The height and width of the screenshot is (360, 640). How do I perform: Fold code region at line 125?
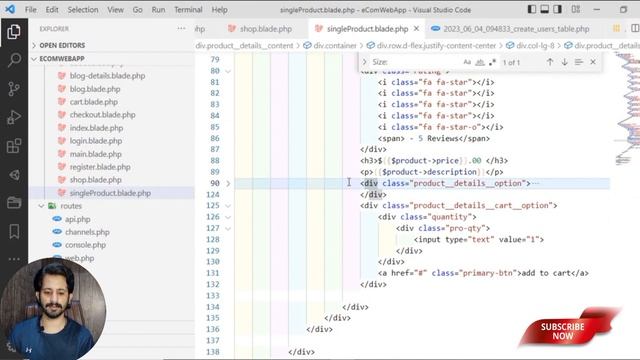click(x=228, y=206)
